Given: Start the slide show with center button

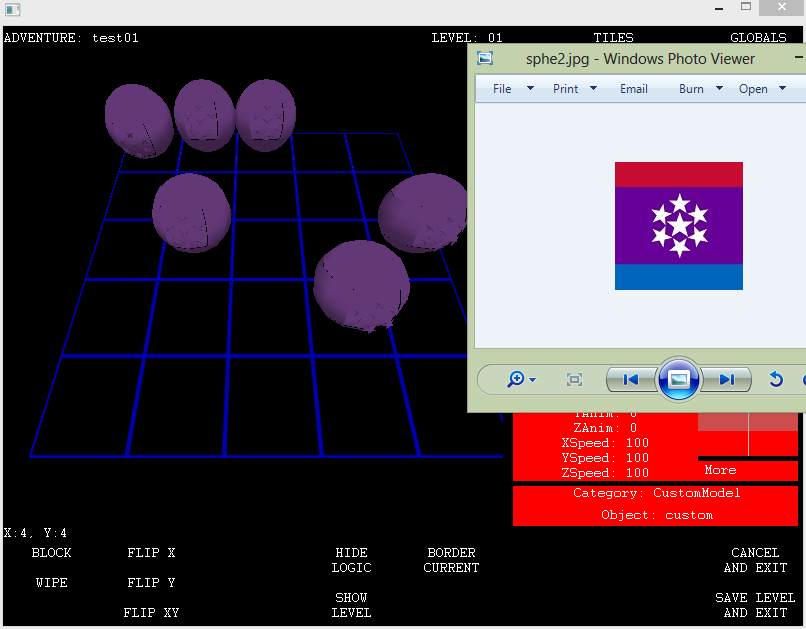Looking at the screenshot, I should click(678, 380).
